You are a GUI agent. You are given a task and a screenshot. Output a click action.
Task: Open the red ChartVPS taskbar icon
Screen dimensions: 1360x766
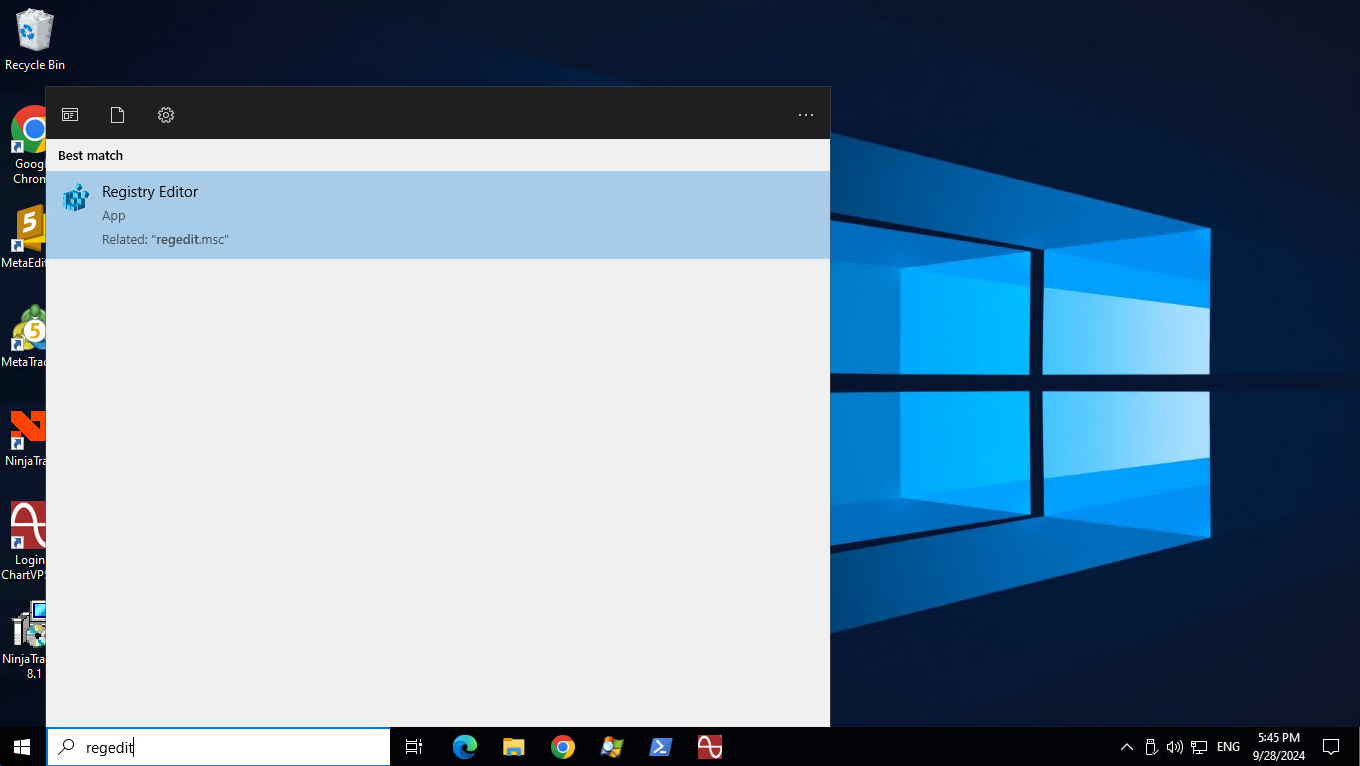[709, 747]
